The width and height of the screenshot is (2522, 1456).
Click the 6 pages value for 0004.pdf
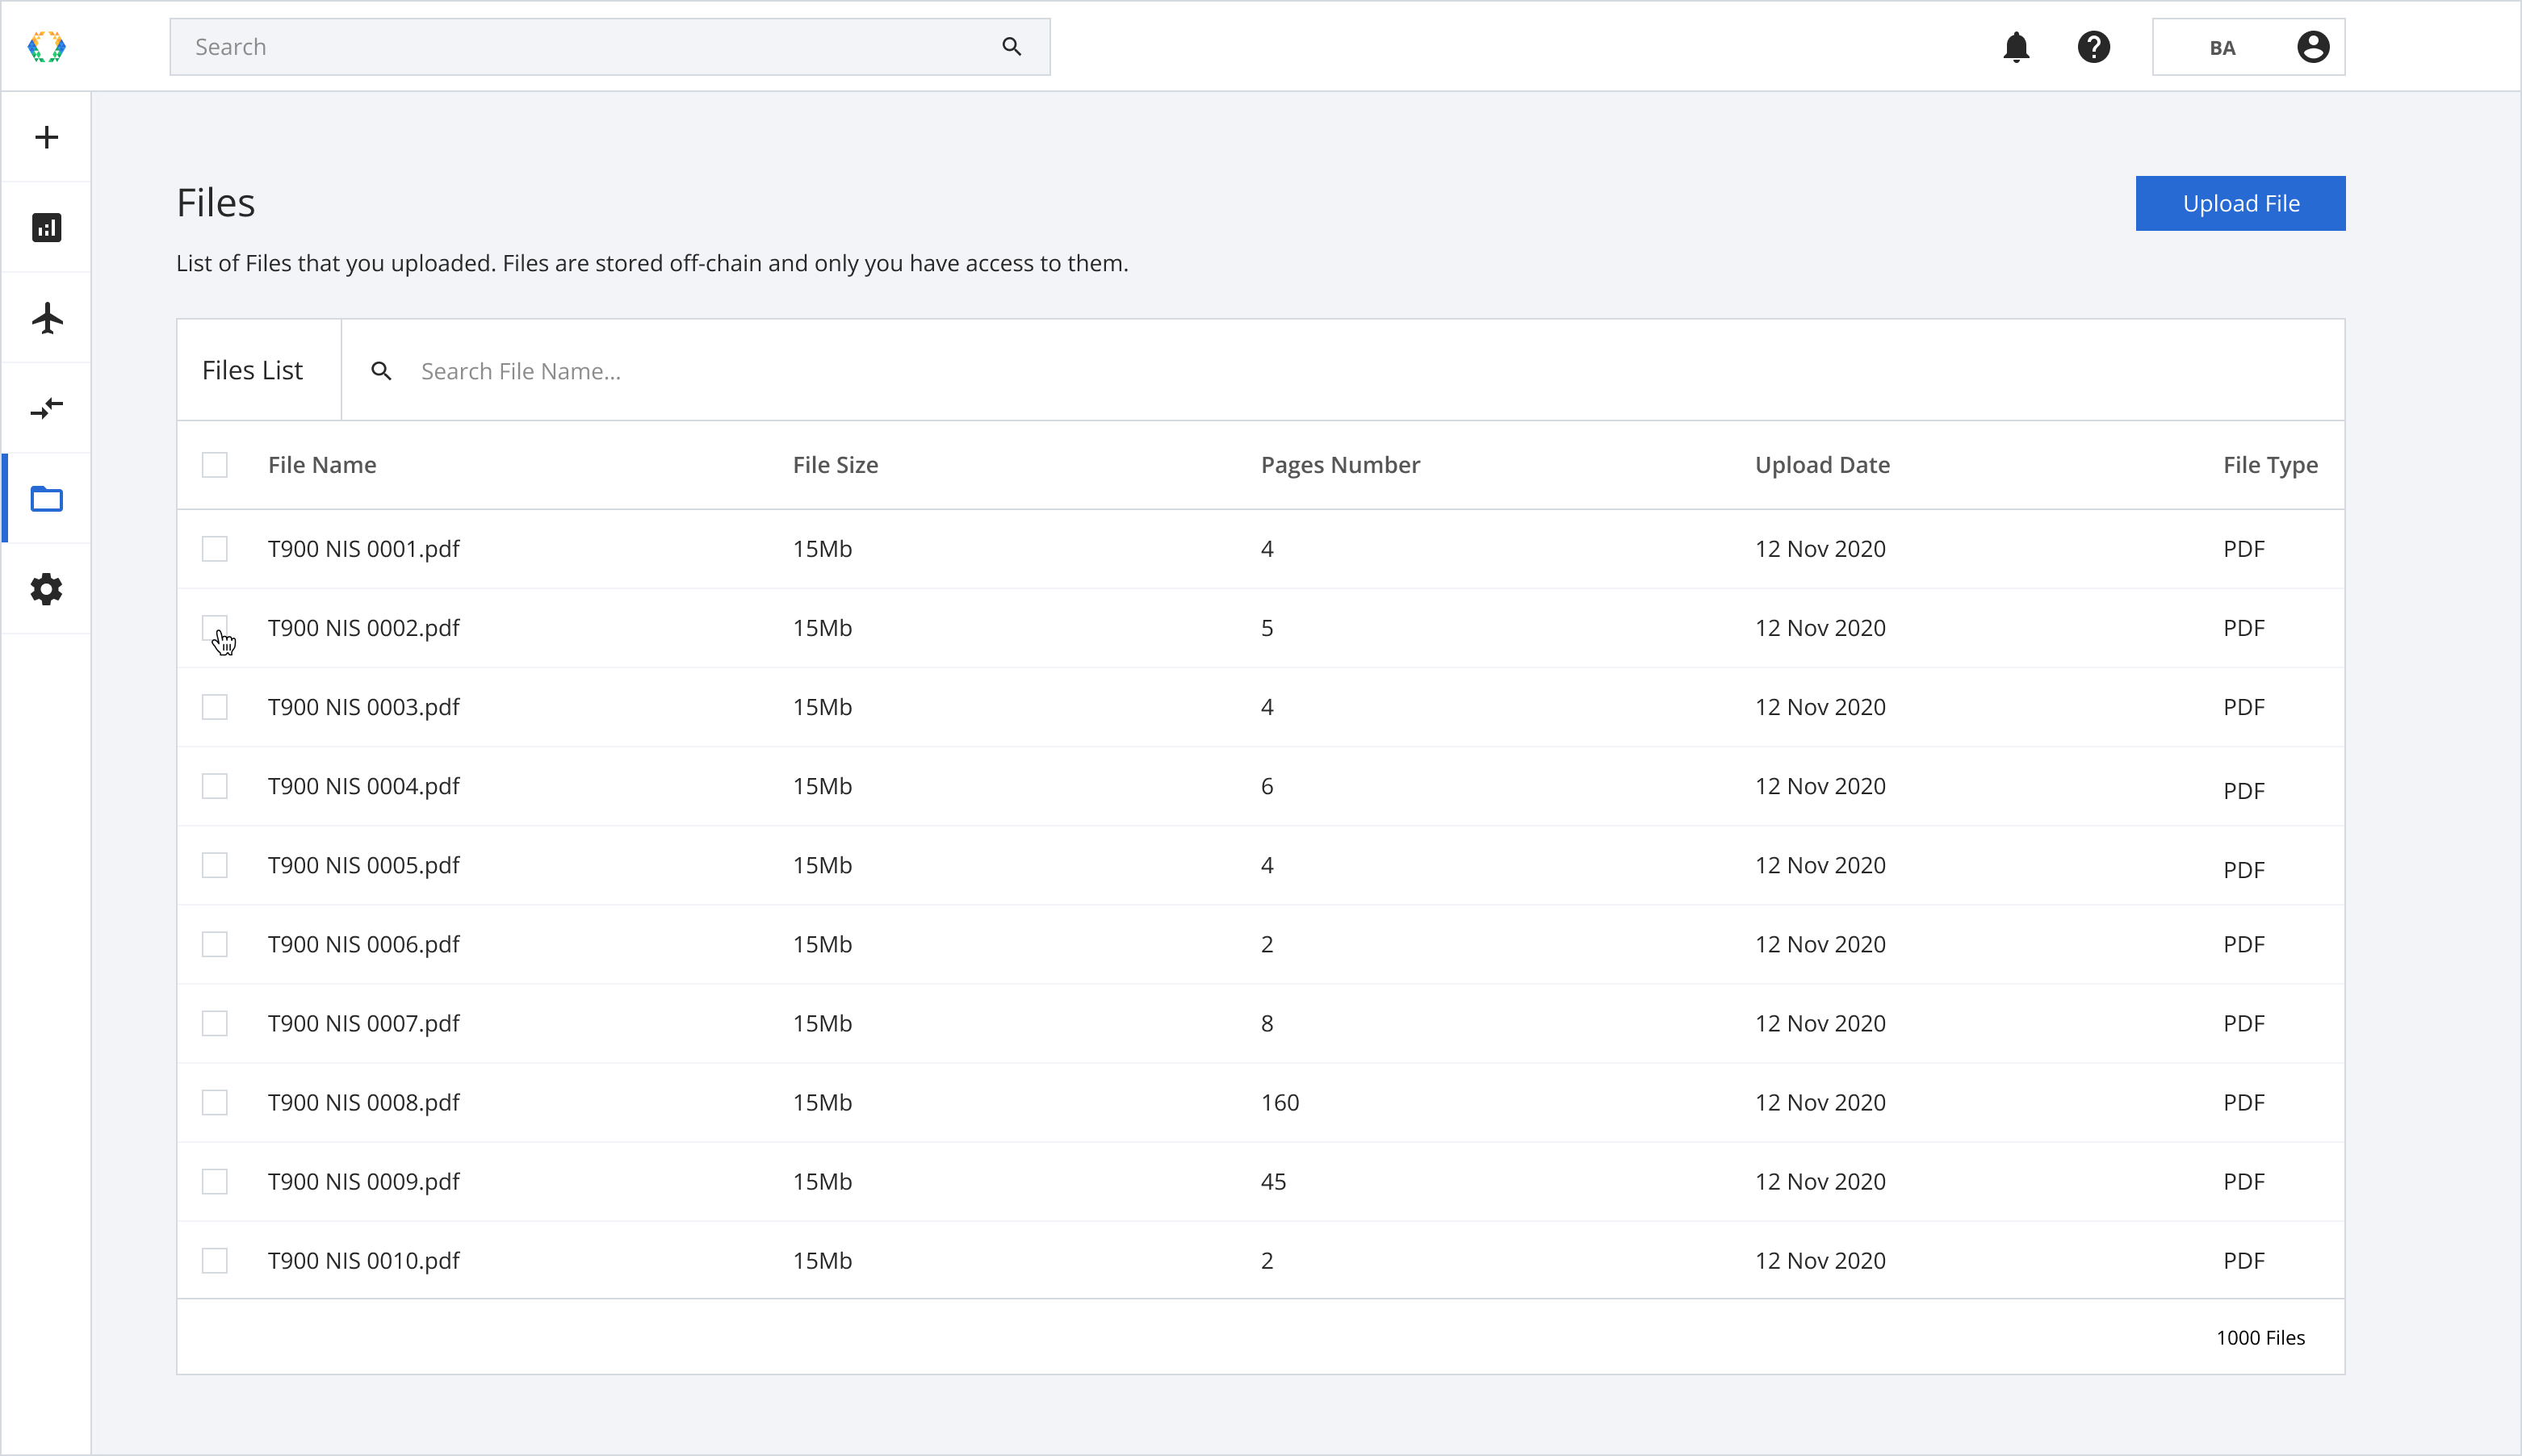pos(1267,786)
